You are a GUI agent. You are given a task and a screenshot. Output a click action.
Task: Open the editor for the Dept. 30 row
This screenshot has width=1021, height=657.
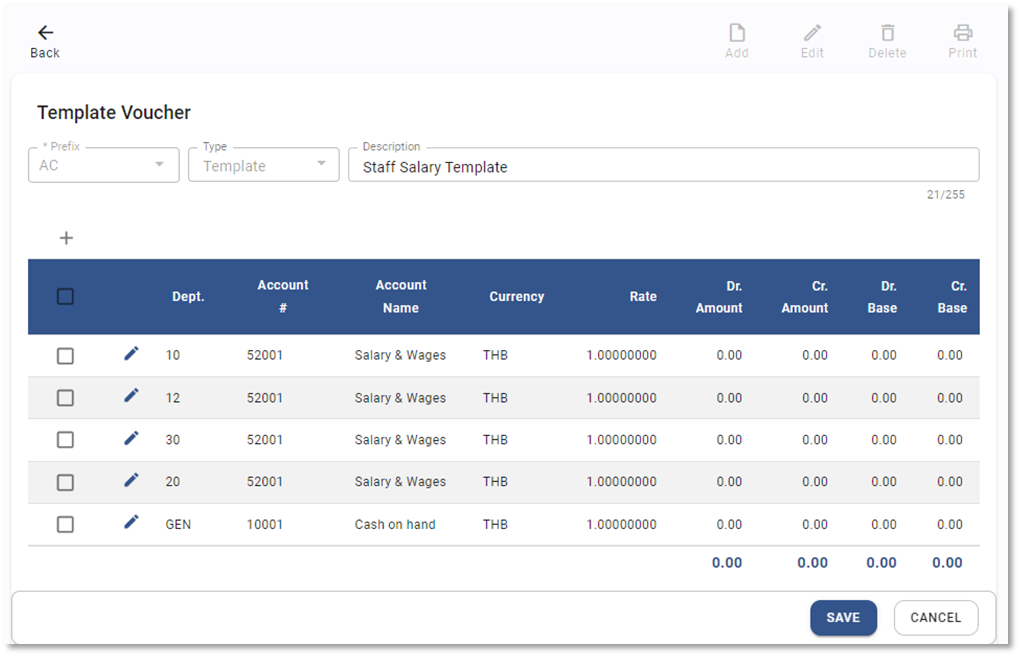131,438
